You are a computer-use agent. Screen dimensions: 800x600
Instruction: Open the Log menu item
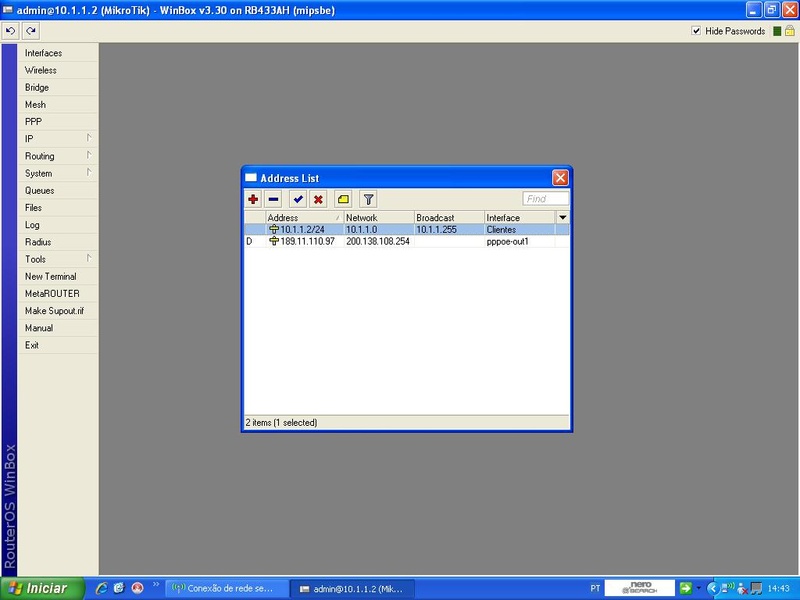point(58,225)
